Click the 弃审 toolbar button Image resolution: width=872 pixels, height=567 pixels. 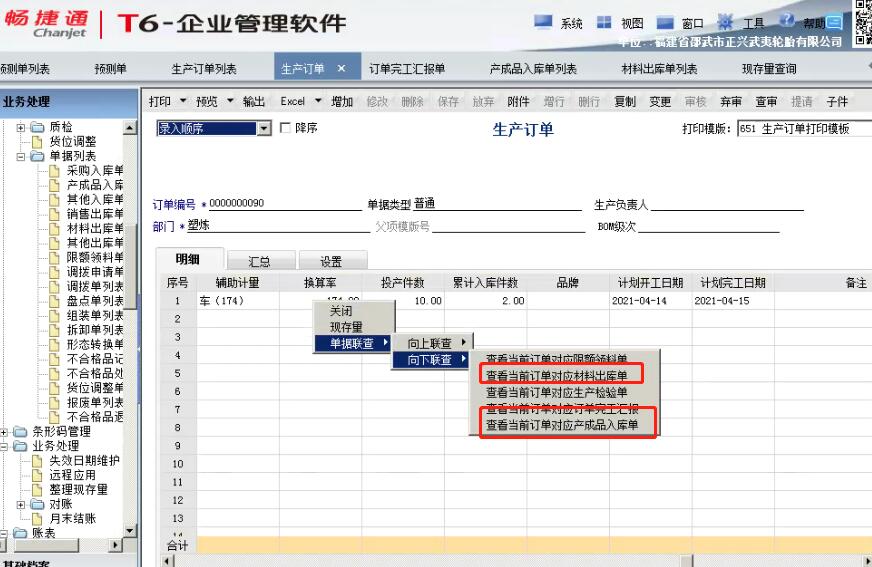coord(731,101)
